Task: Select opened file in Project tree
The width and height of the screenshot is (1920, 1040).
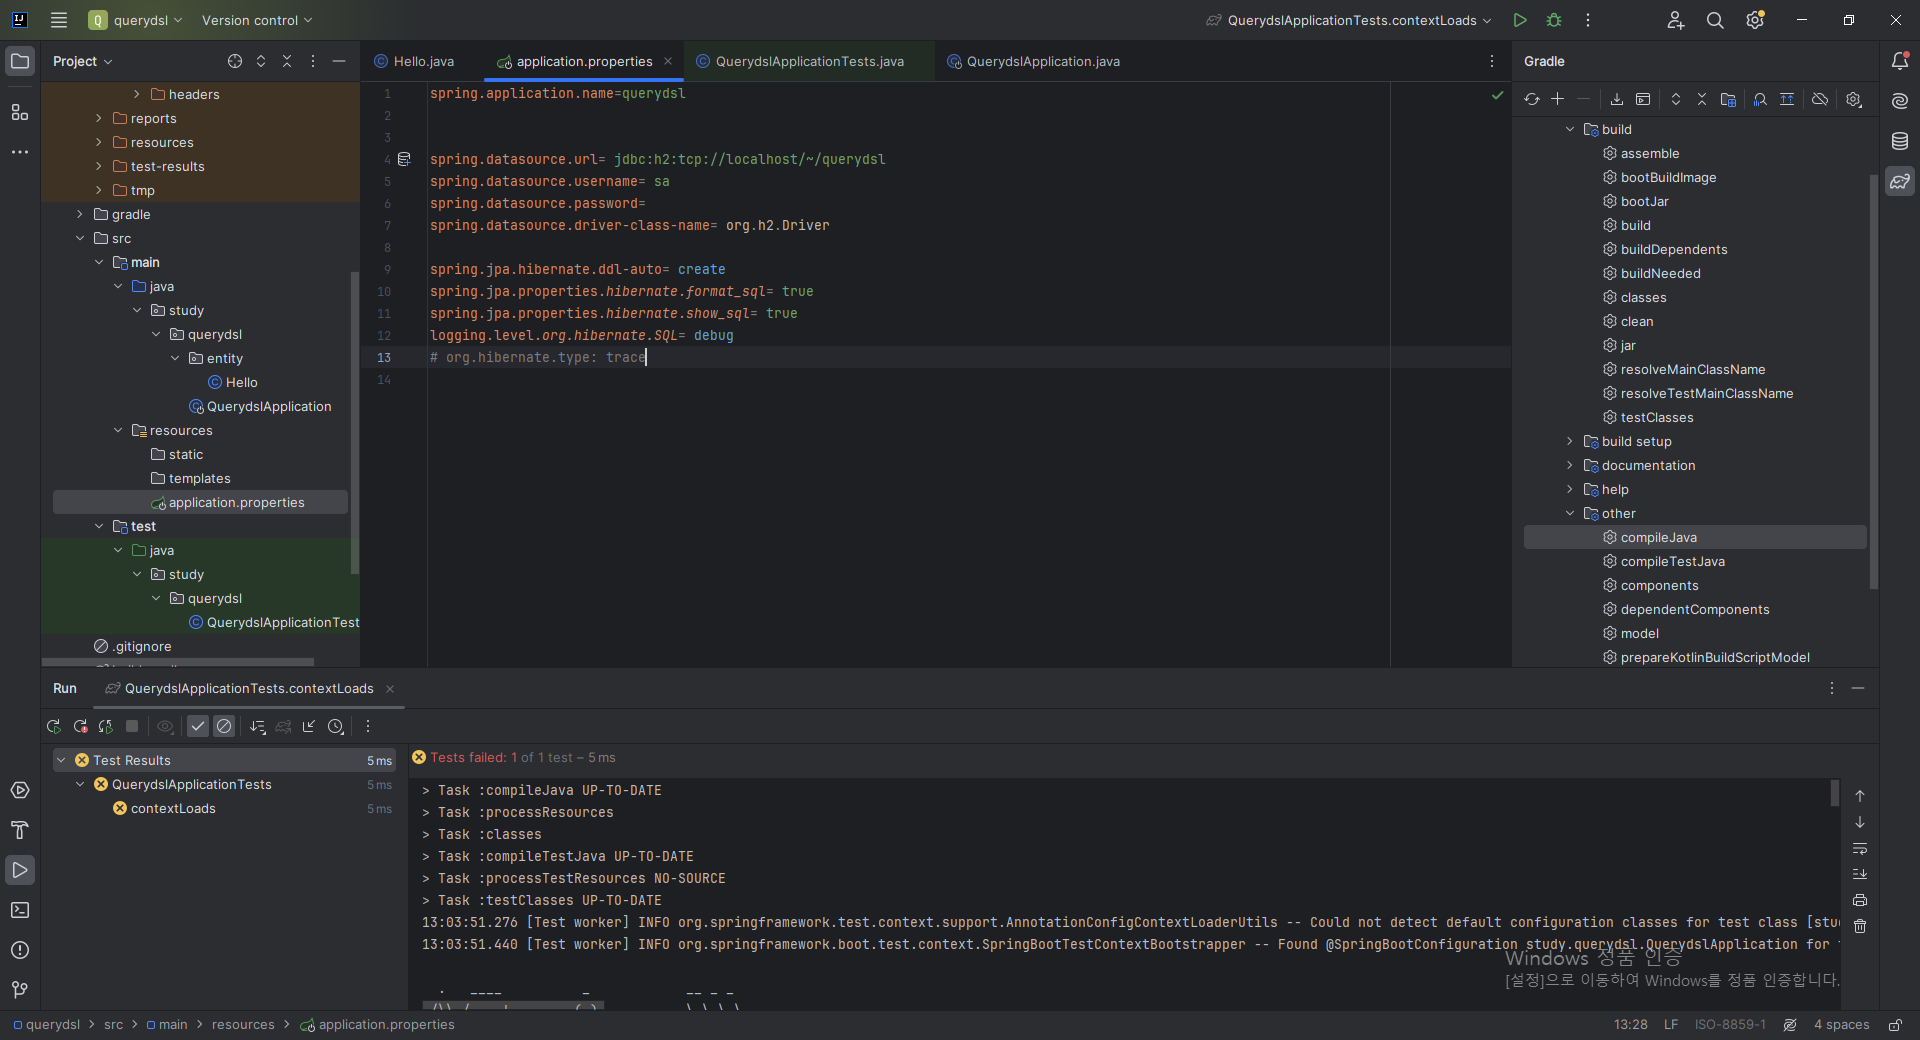Action: (x=235, y=61)
